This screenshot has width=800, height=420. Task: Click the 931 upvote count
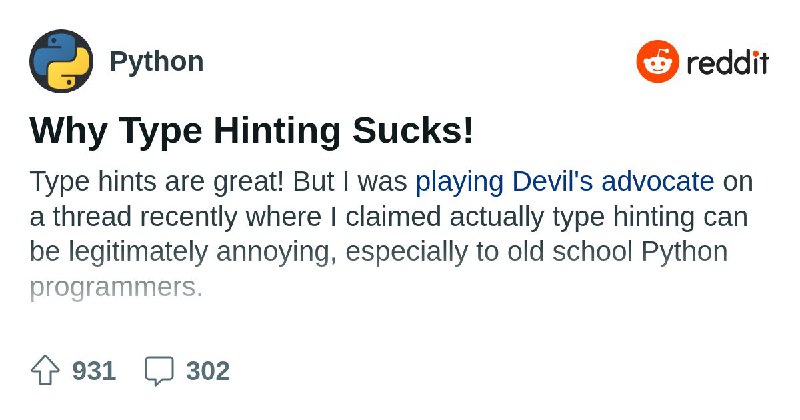94,370
